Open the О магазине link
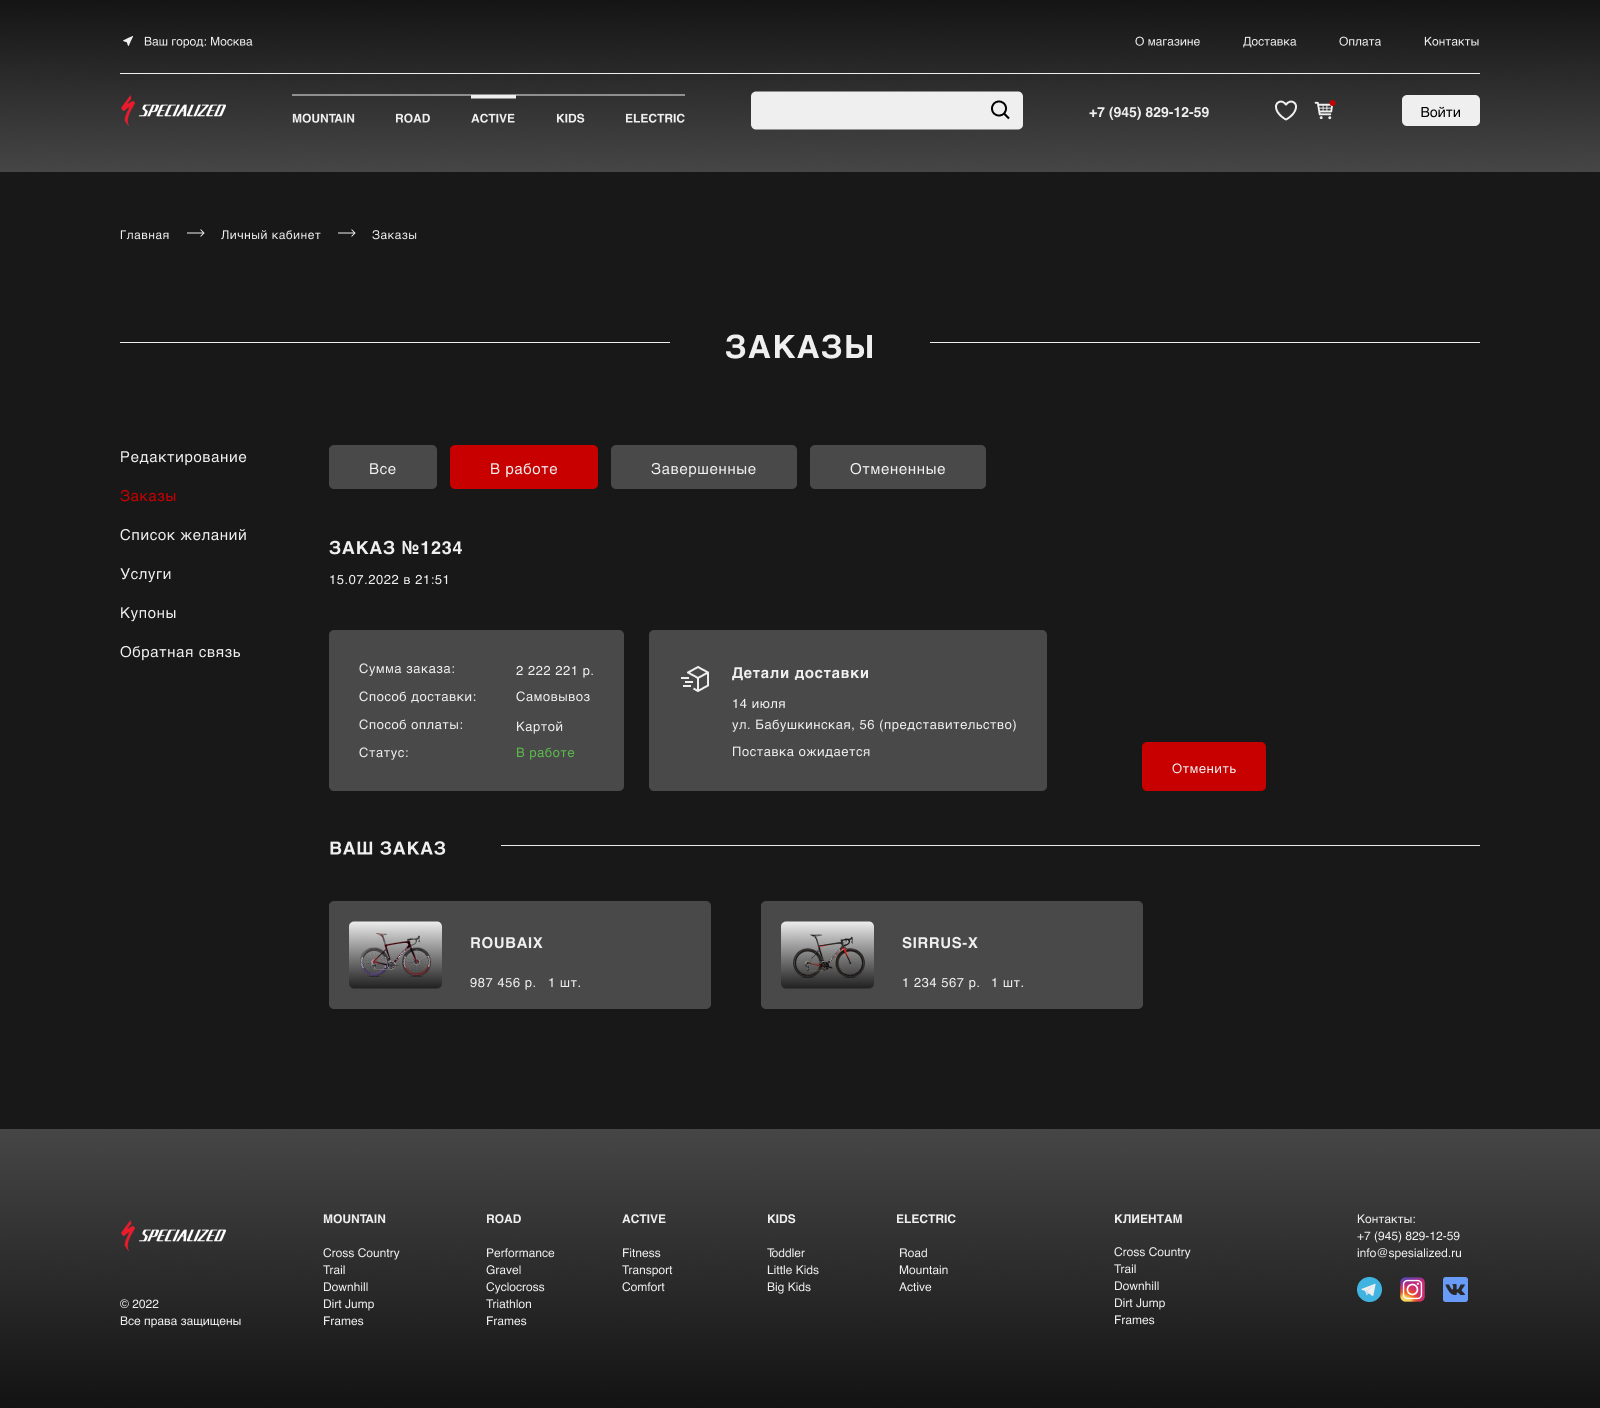The height and width of the screenshot is (1408, 1600). click(x=1167, y=41)
